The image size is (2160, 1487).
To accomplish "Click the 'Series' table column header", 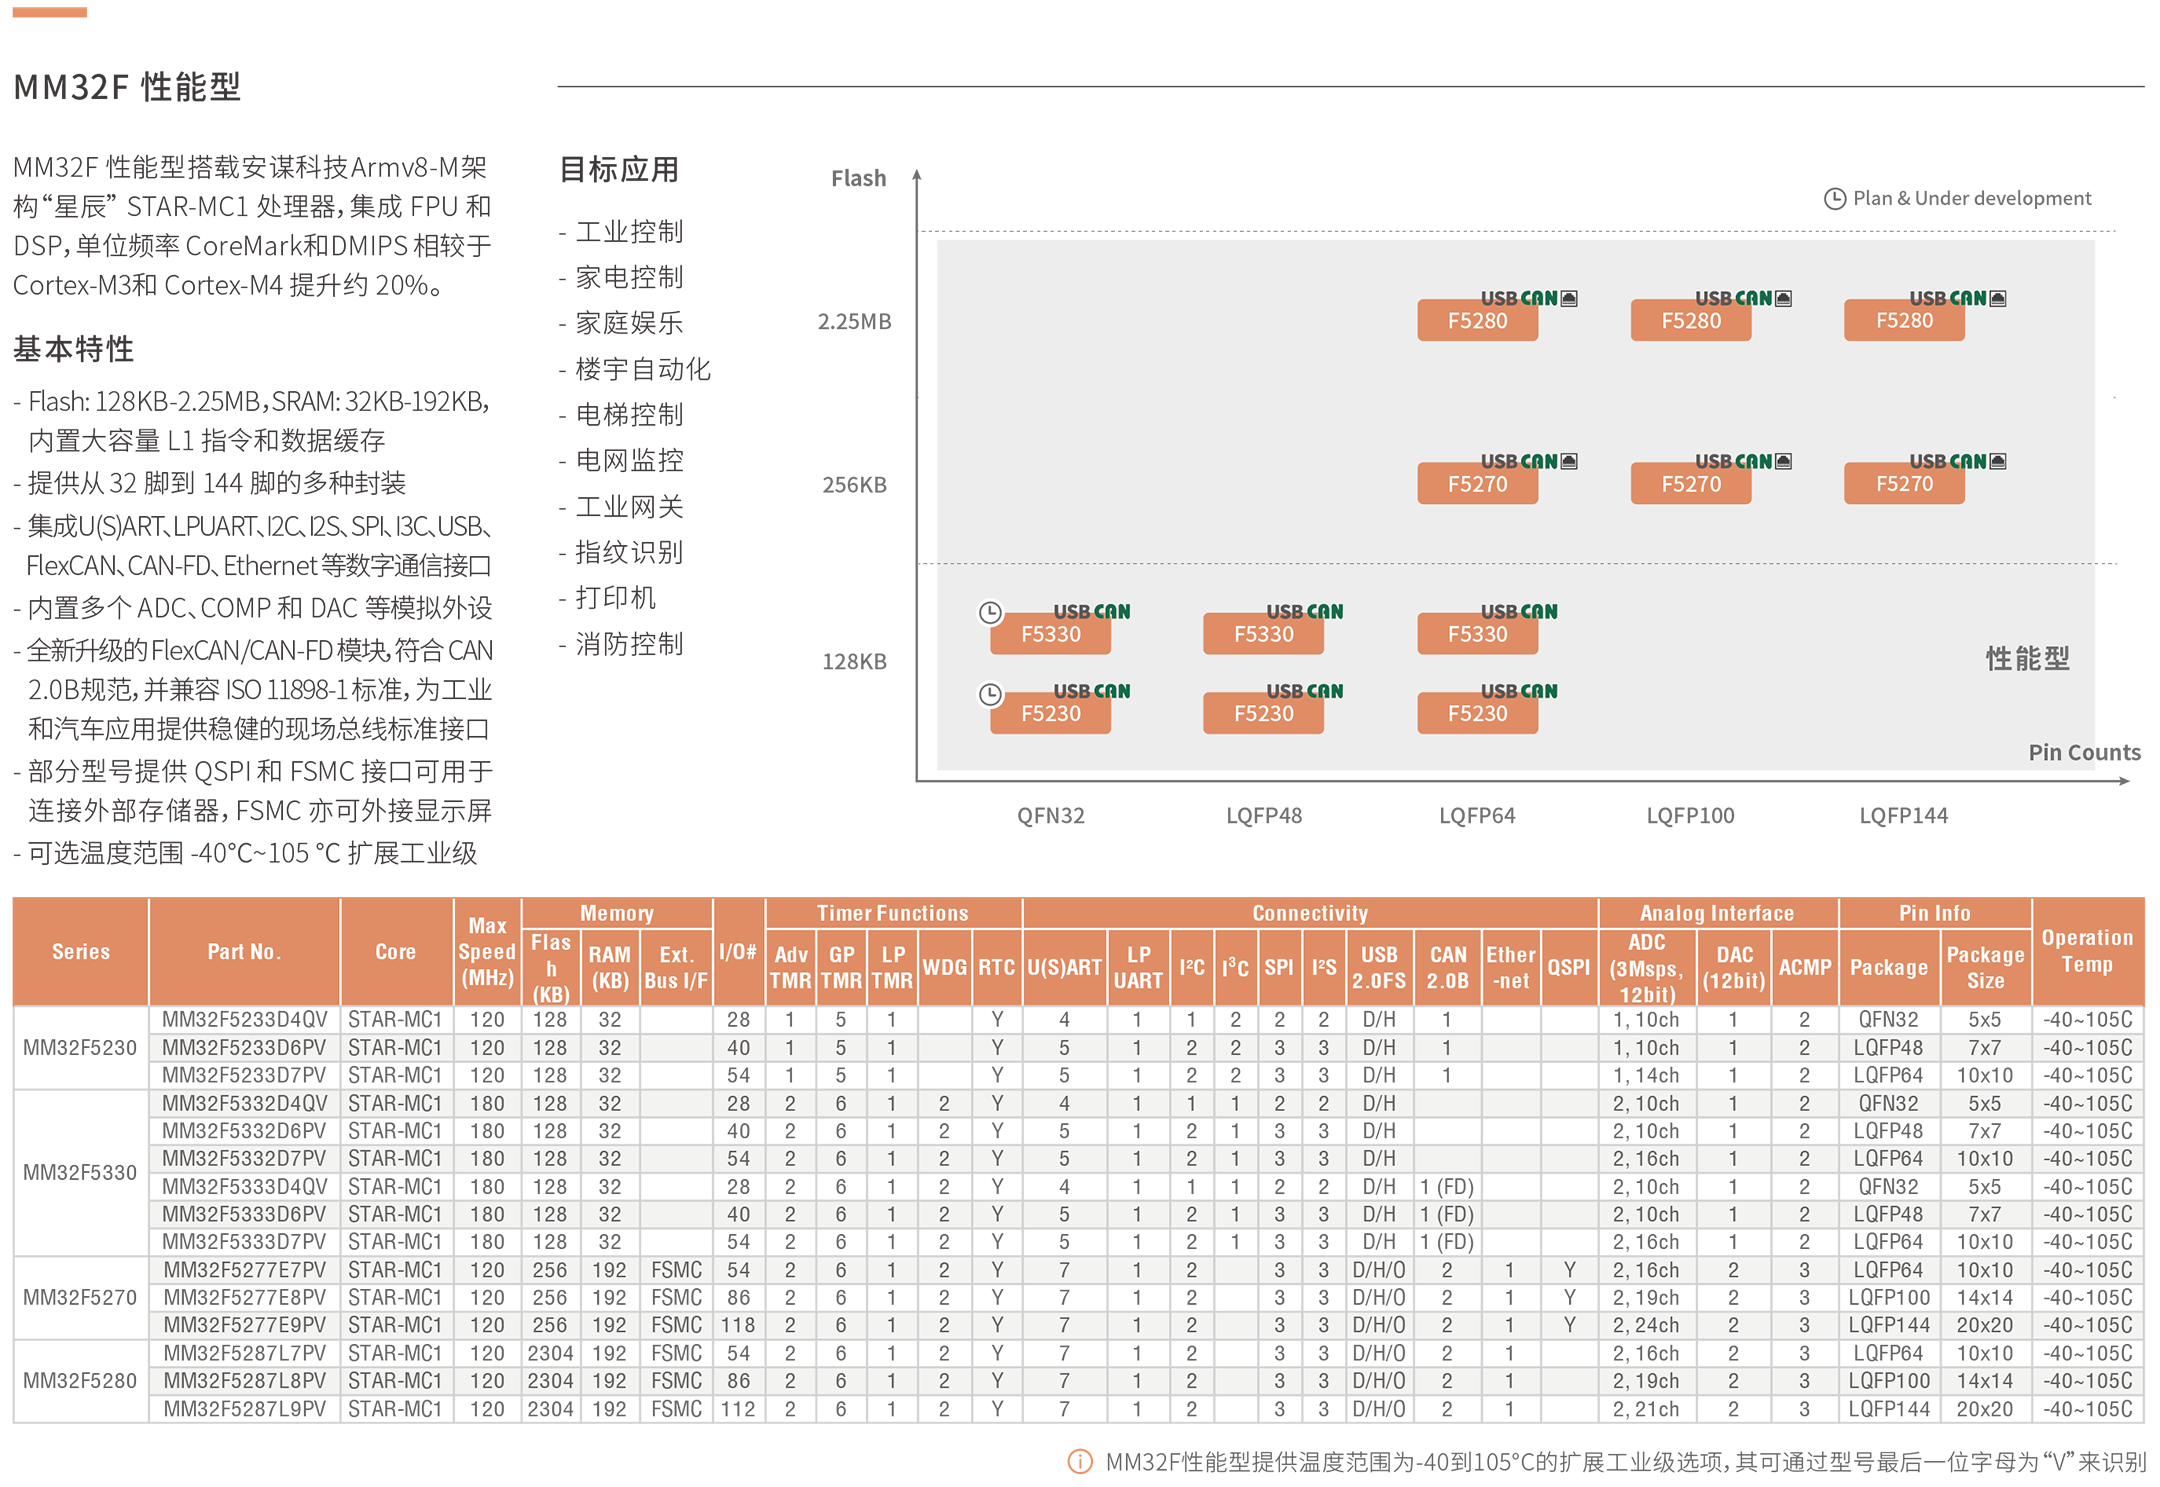I will (x=81, y=951).
